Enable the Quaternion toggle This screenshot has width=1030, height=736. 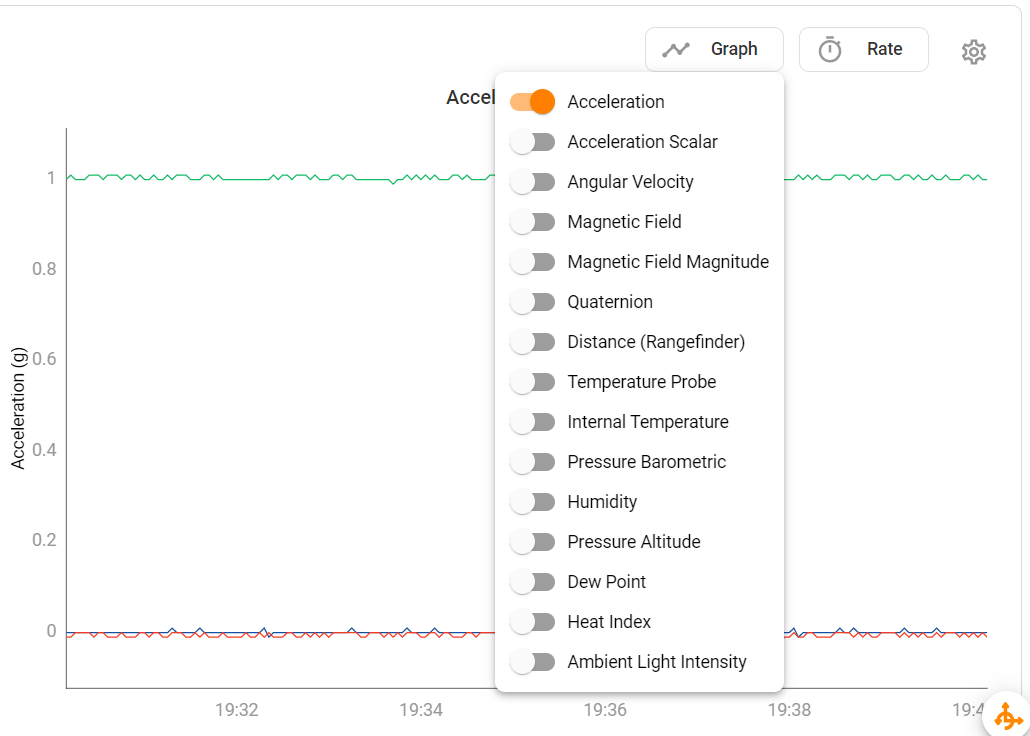(533, 301)
